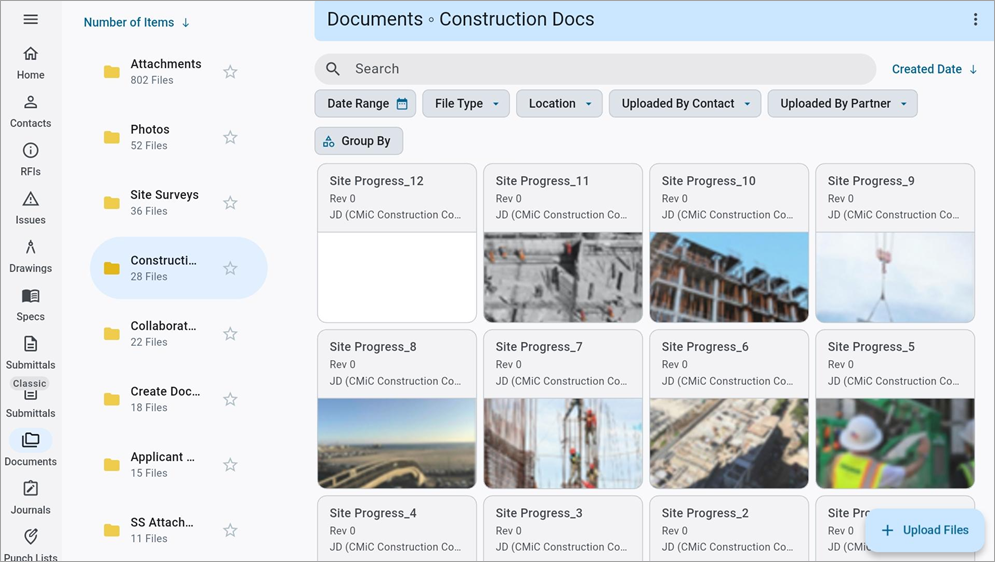Image resolution: width=995 pixels, height=562 pixels.
Task: Star the Create Doc... folder
Action: pyautogui.click(x=230, y=399)
